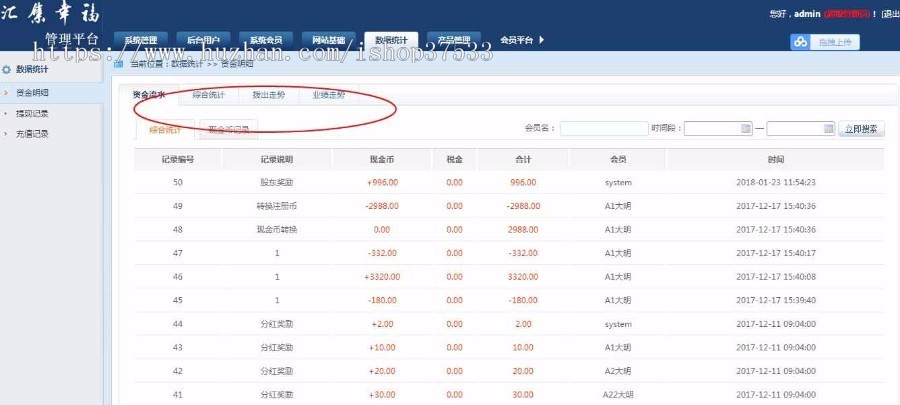Viewport: 900px width, 405px height.
Task: Click timestamp 2017-12-17 15:39:40
Action: (775, 300)
